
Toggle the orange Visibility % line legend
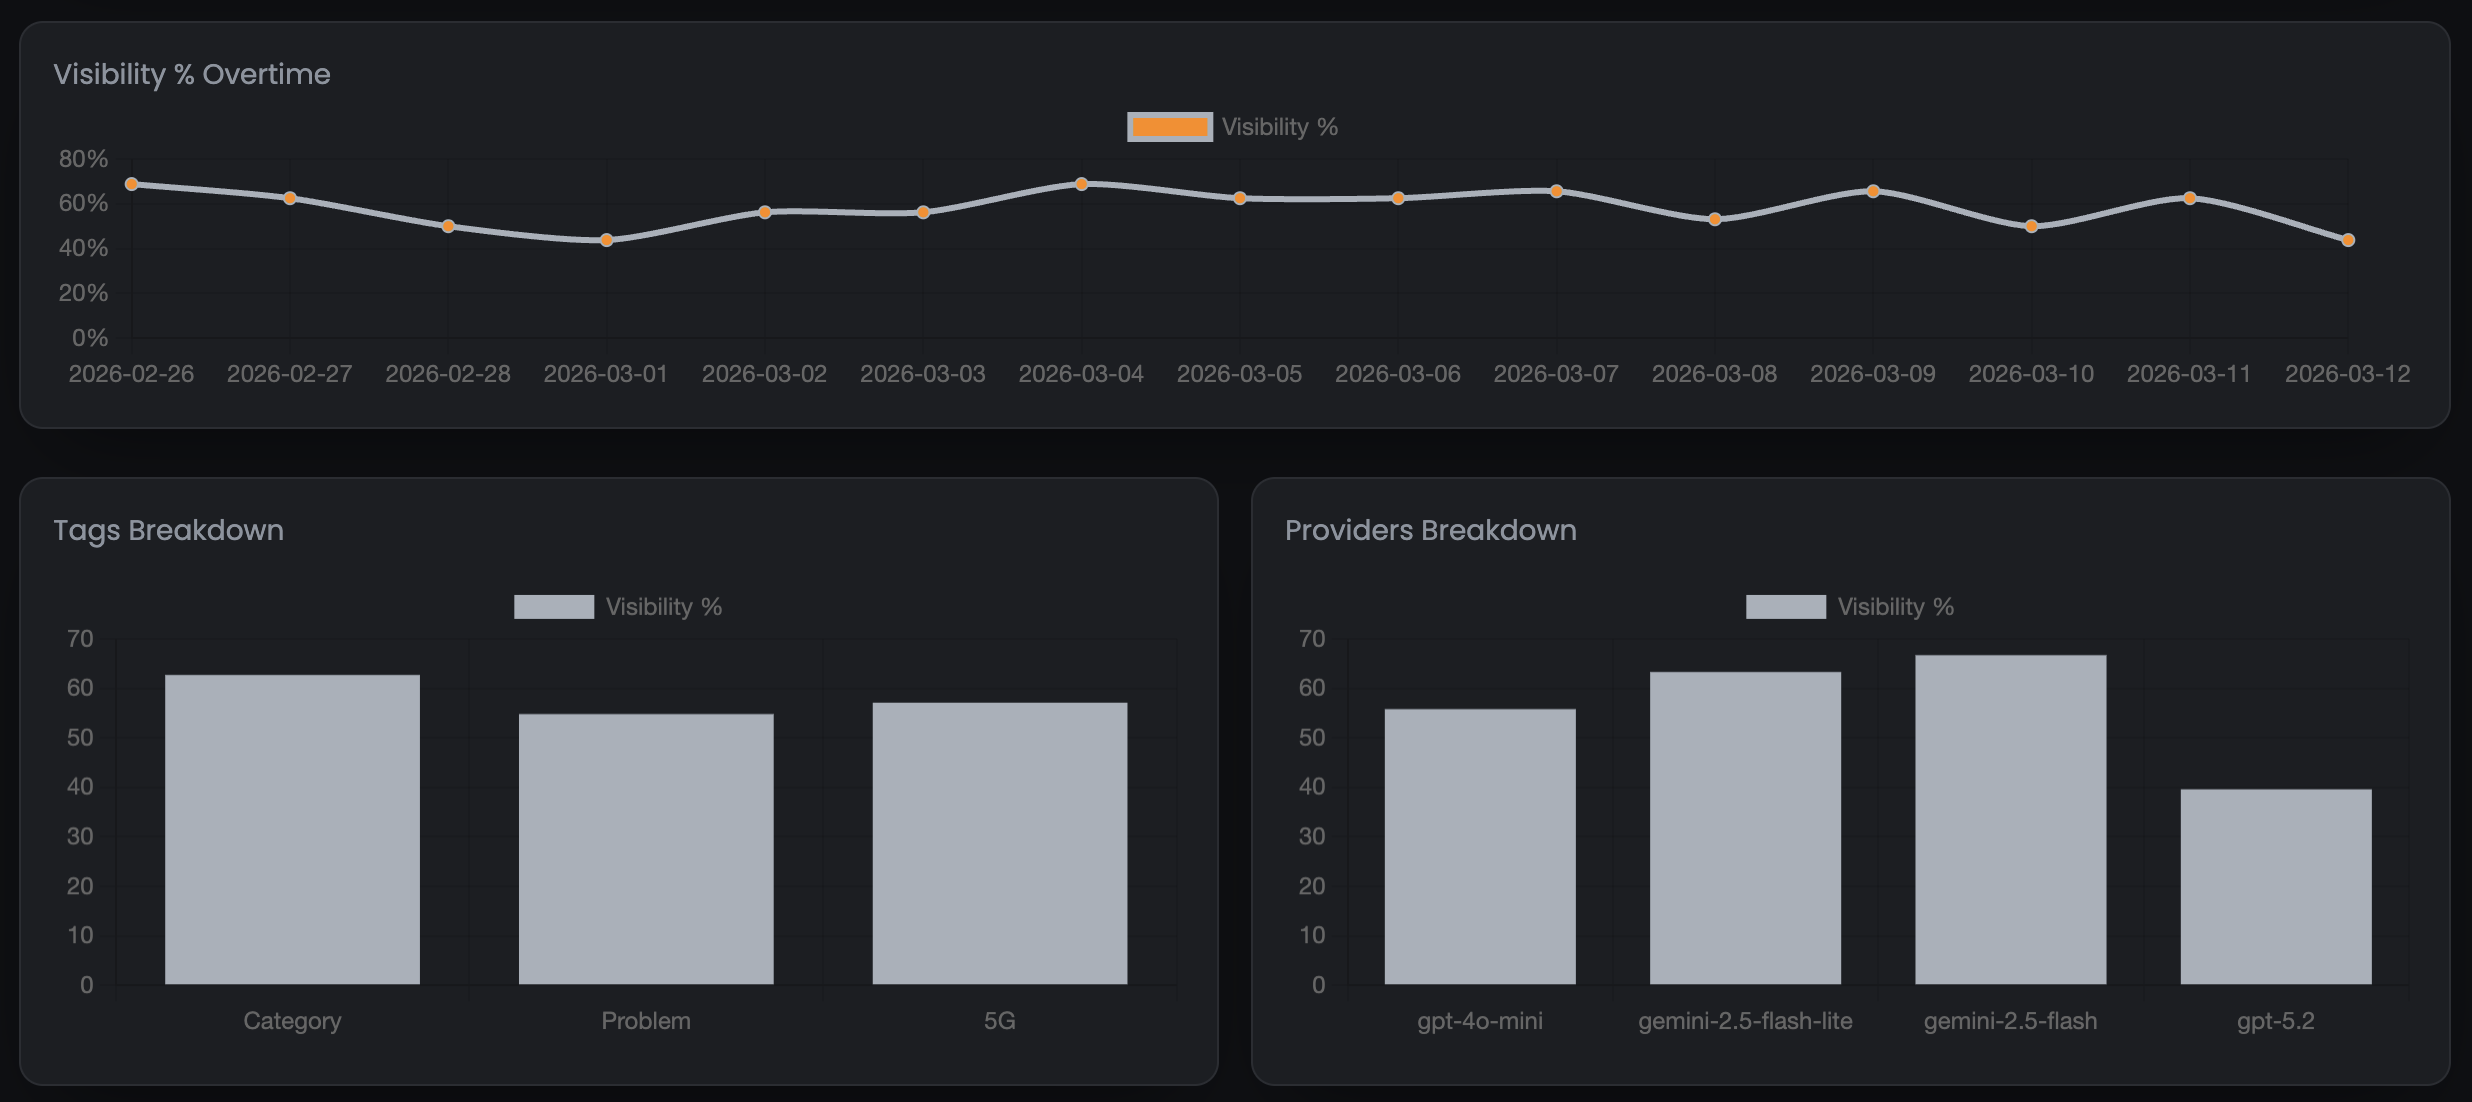(1169, 127)
